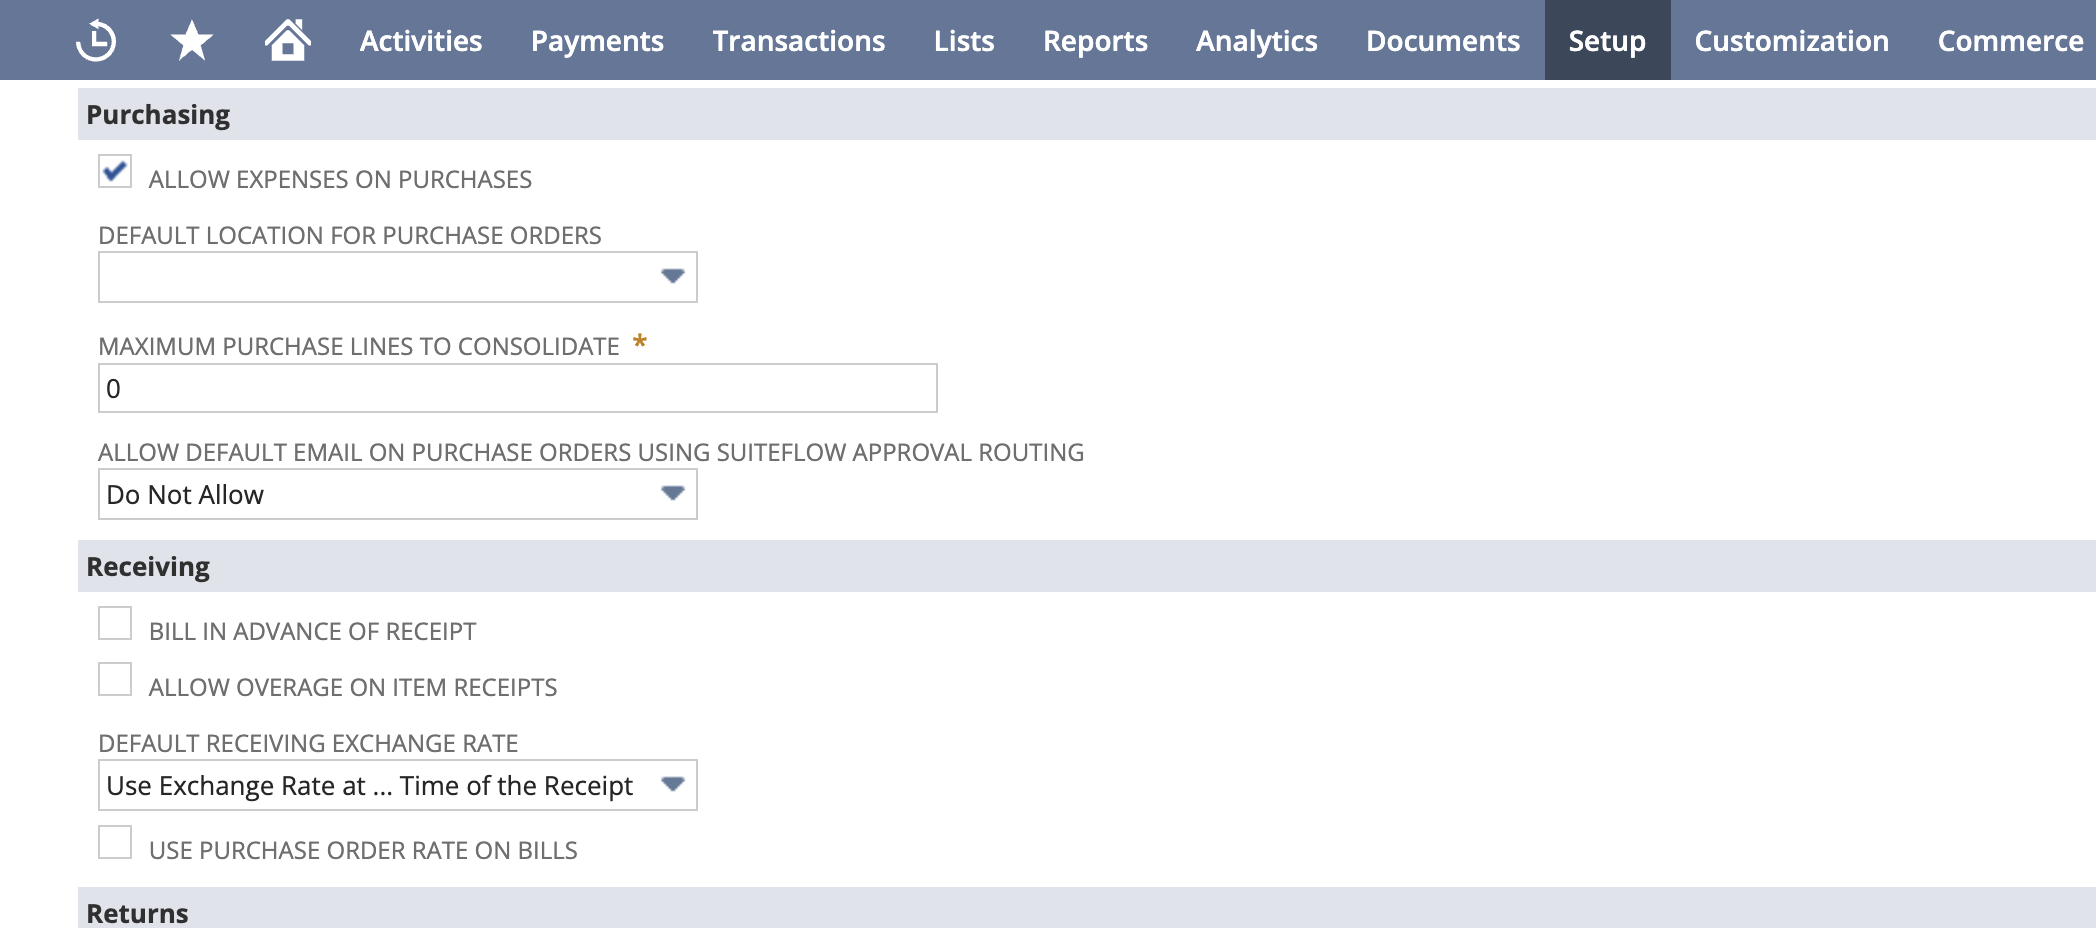Viewport: 2096px width, 928px height.
Task: Click the Maximum Purchase Lines to Consolidate label
Action: pos(359,346)
